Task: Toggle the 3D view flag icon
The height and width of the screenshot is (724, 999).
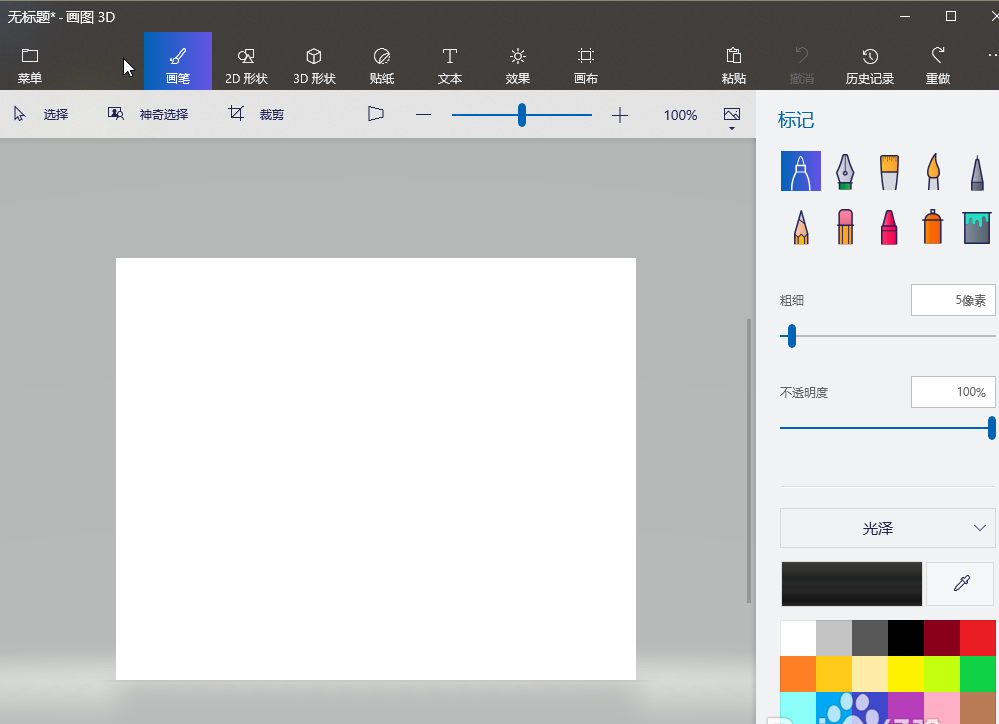Action: click(x=376, y=114)
